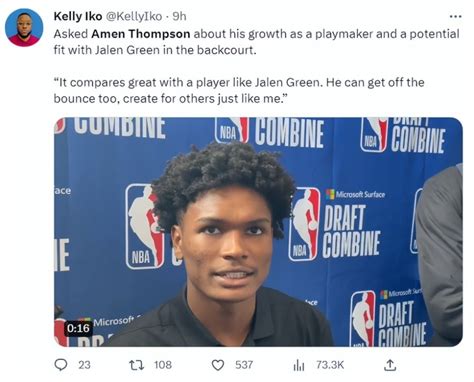Click the 0:16 video duration badge
Image resolution: width=474 pixels, height=382 pixels.
(78, 328)
